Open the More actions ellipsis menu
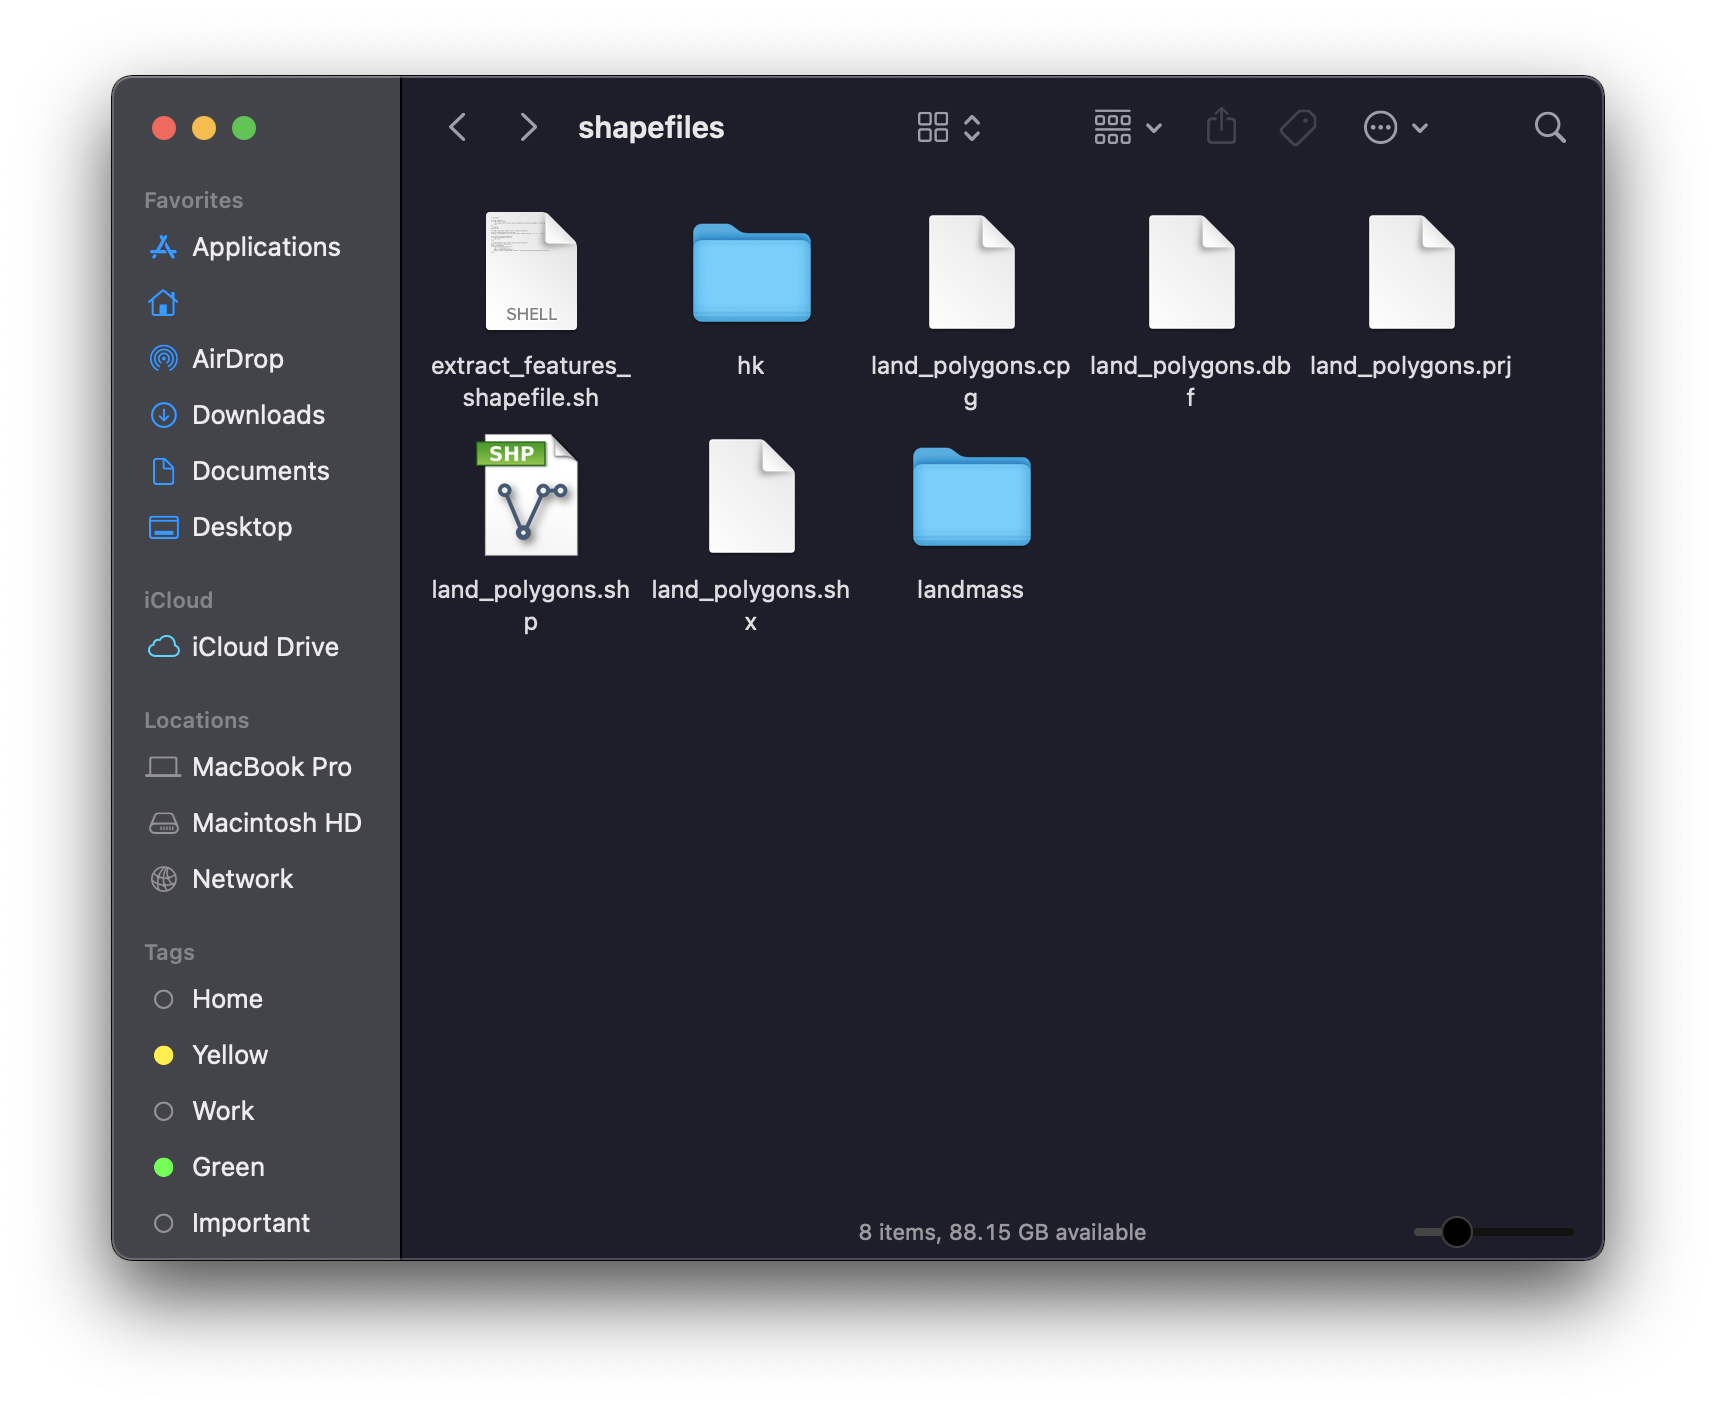 (1395, 128)
